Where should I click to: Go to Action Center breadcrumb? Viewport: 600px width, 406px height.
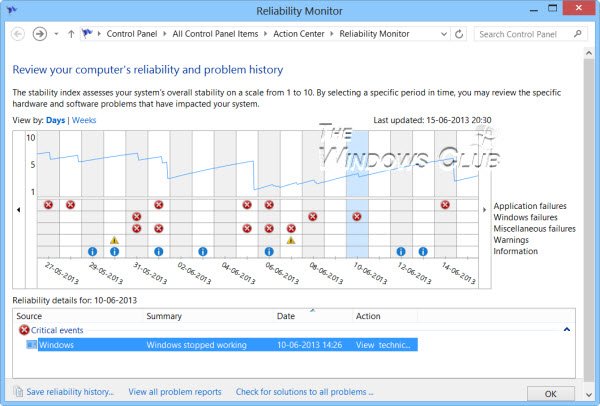coord(299,34)
